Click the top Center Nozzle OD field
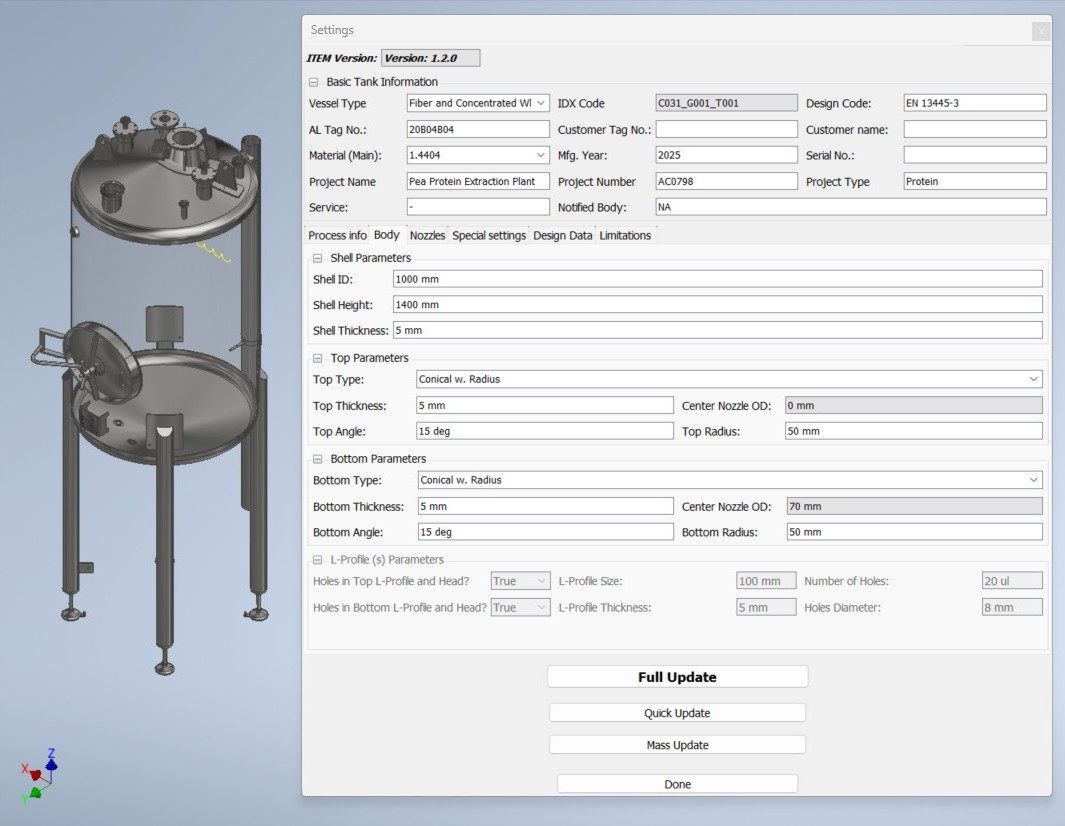Viewport: 1065px width, 826px height. (x=914, y=406)
